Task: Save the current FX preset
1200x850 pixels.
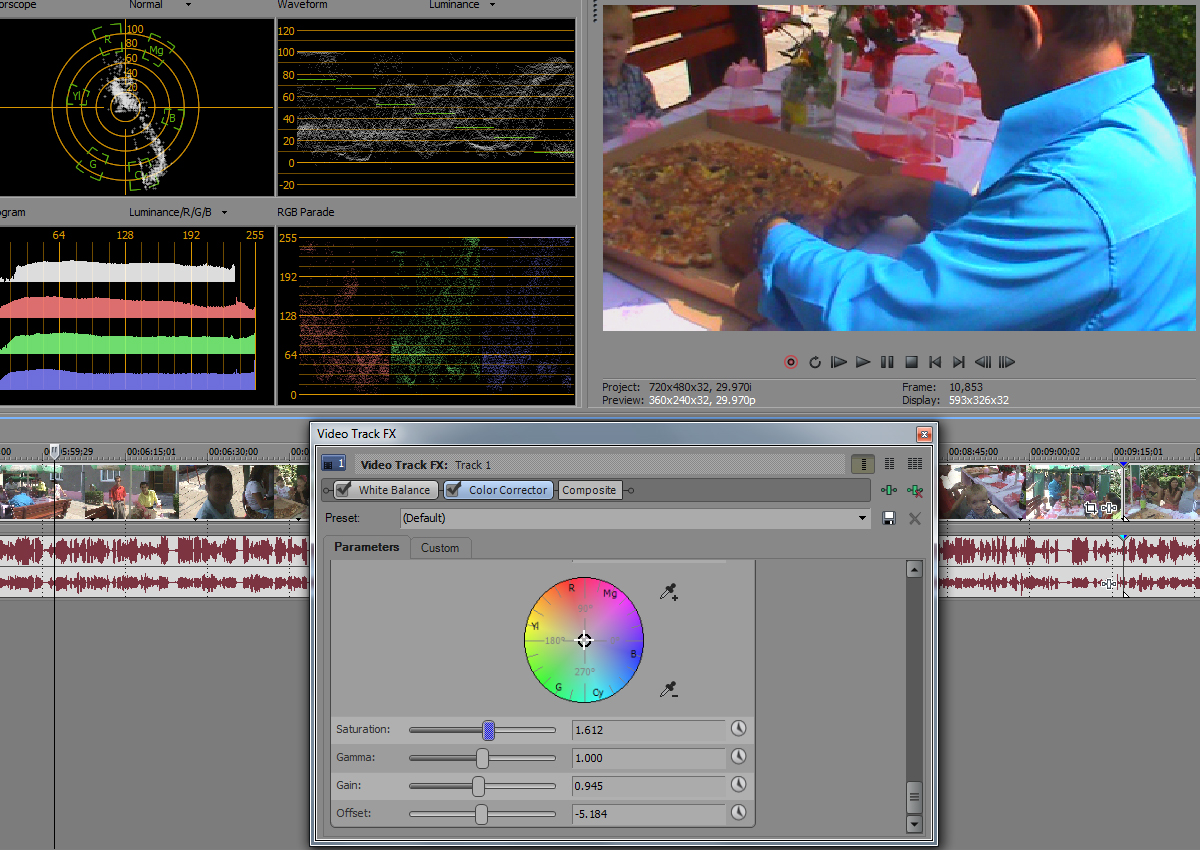Action: pos(888,518)
